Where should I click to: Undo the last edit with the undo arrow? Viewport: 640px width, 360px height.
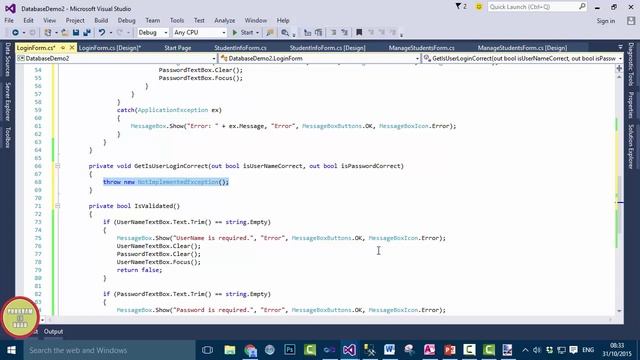(x=102, y=33)
